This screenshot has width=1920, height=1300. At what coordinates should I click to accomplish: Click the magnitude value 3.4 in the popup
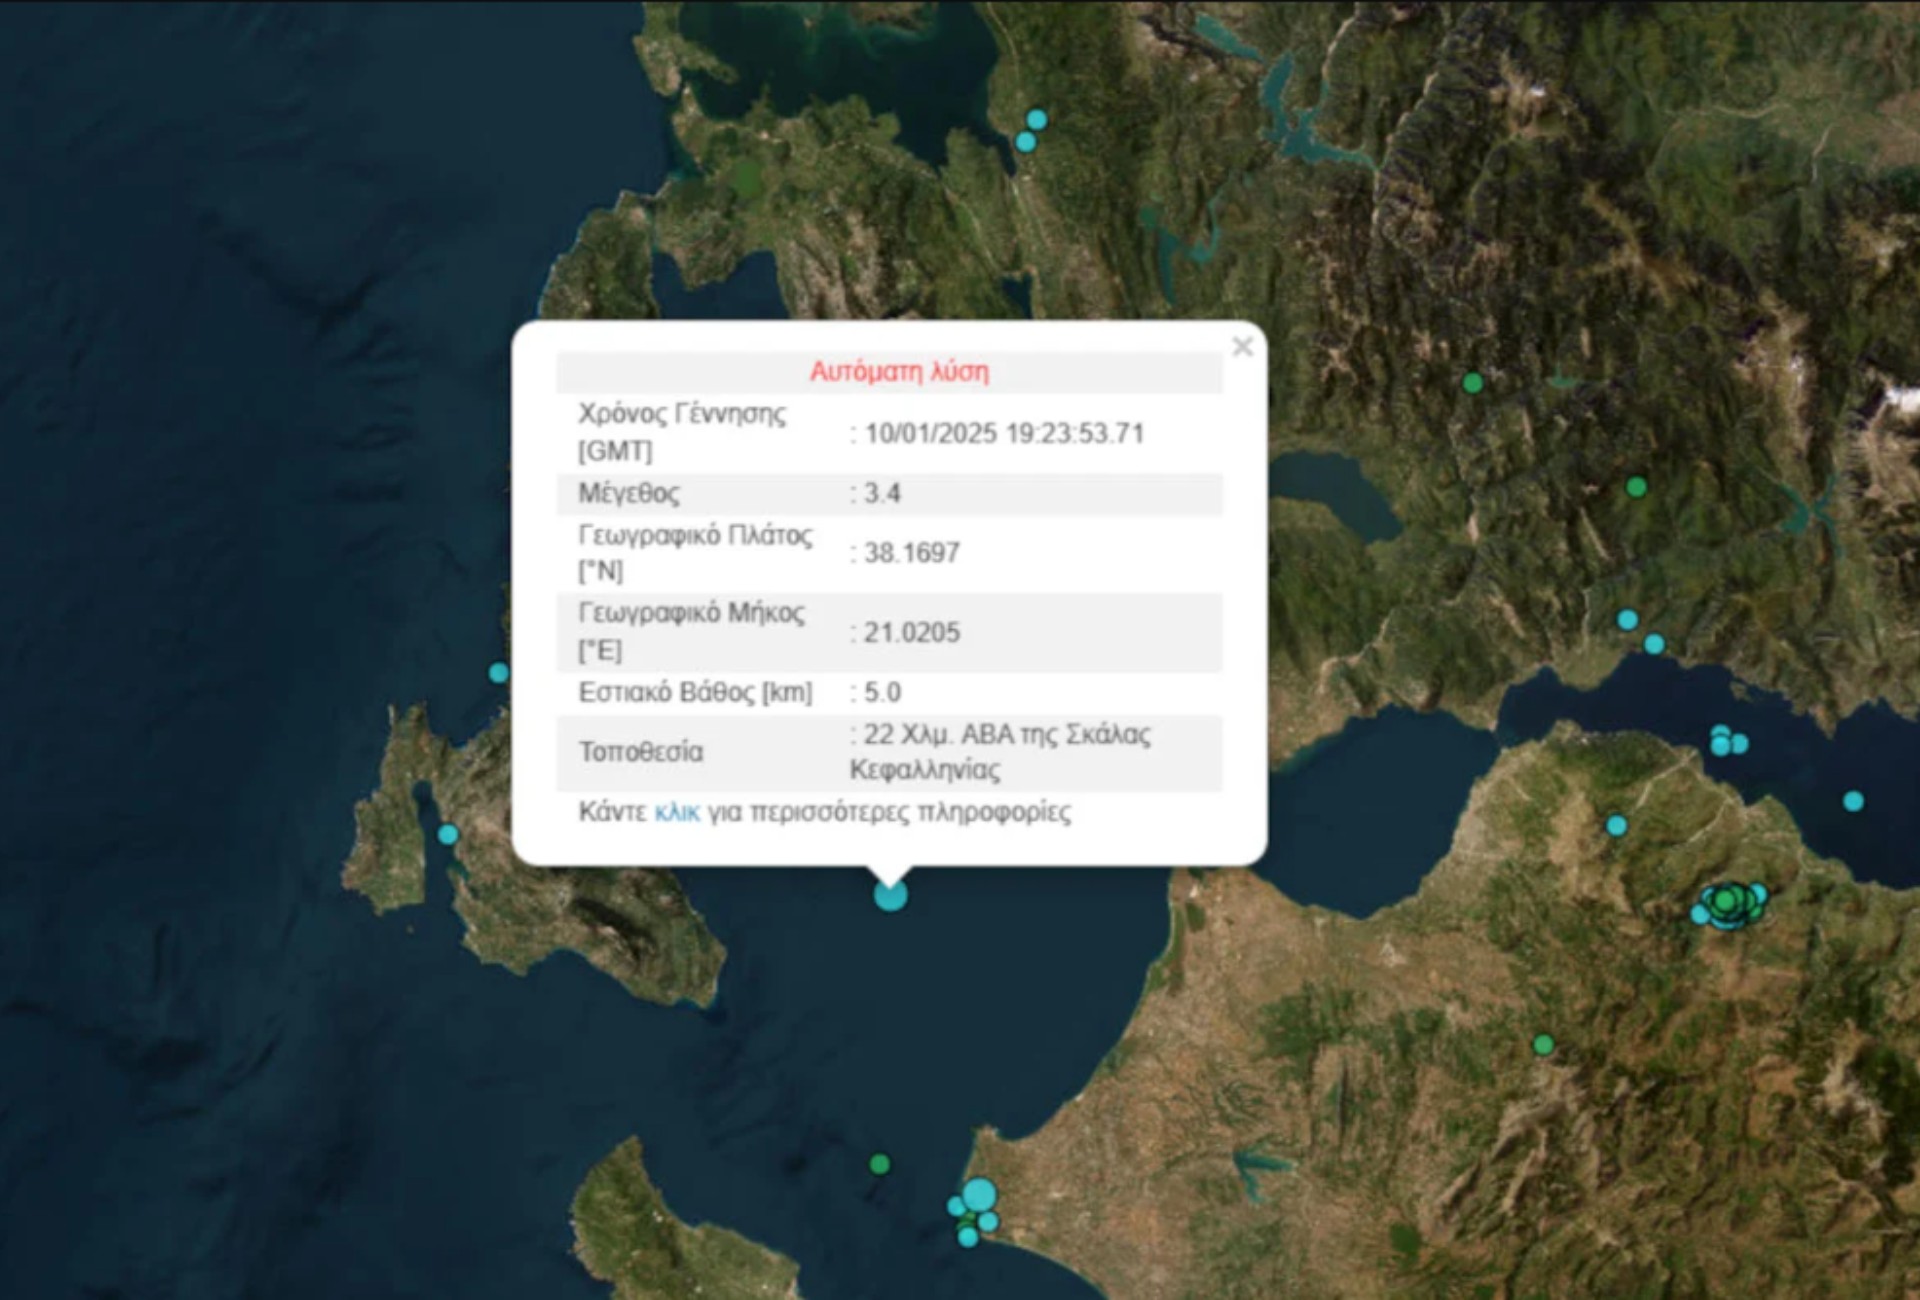pos(882,493)
